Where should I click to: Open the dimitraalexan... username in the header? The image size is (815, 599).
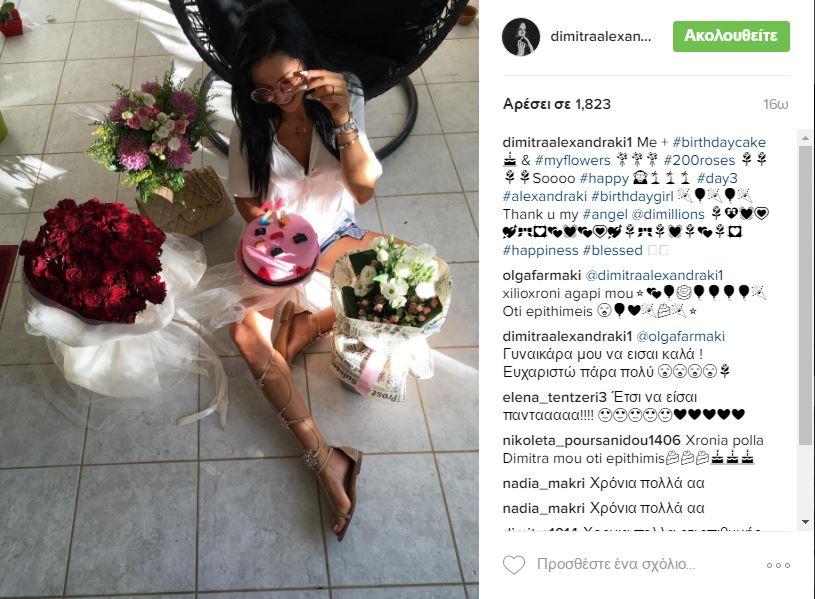coord(600,36)
